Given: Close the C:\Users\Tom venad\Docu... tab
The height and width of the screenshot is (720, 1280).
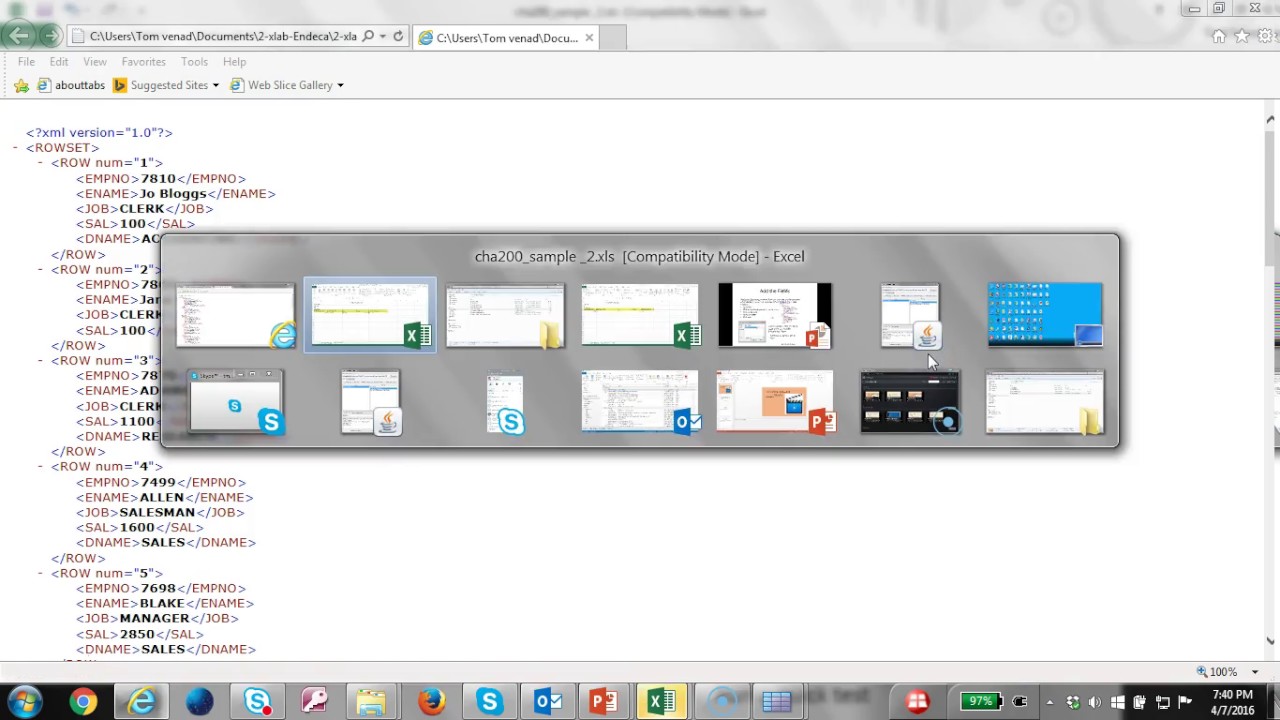Looking at the screenshot, I should coord(589,38).
